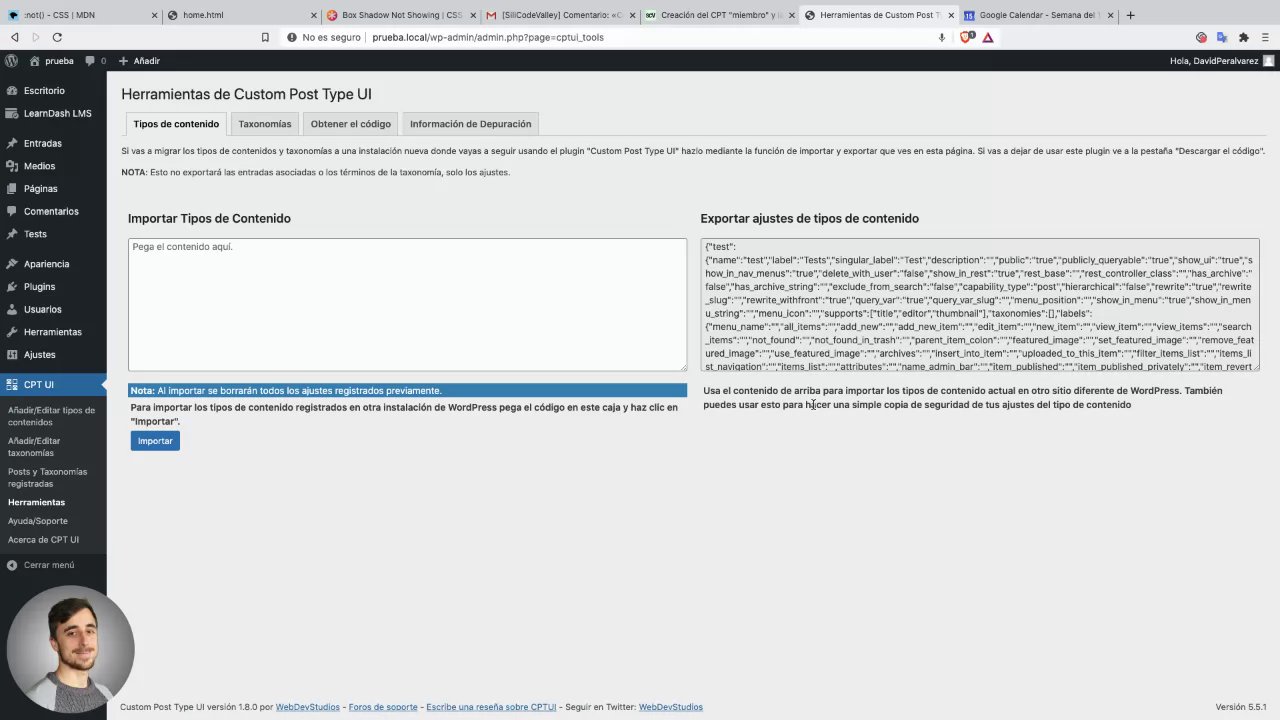Image resolution: width=1280 pixels, height=720 pixels.
Task: Open Ayuda/Soporte submenu link
Action: click(x=38, y=521)
